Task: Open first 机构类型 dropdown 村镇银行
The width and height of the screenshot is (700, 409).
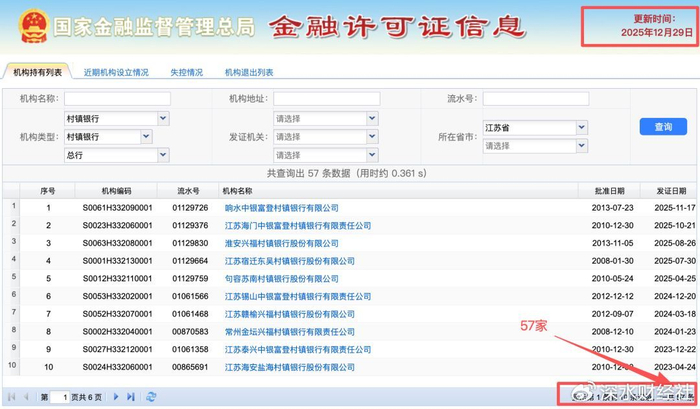Action: pos(163,118)
